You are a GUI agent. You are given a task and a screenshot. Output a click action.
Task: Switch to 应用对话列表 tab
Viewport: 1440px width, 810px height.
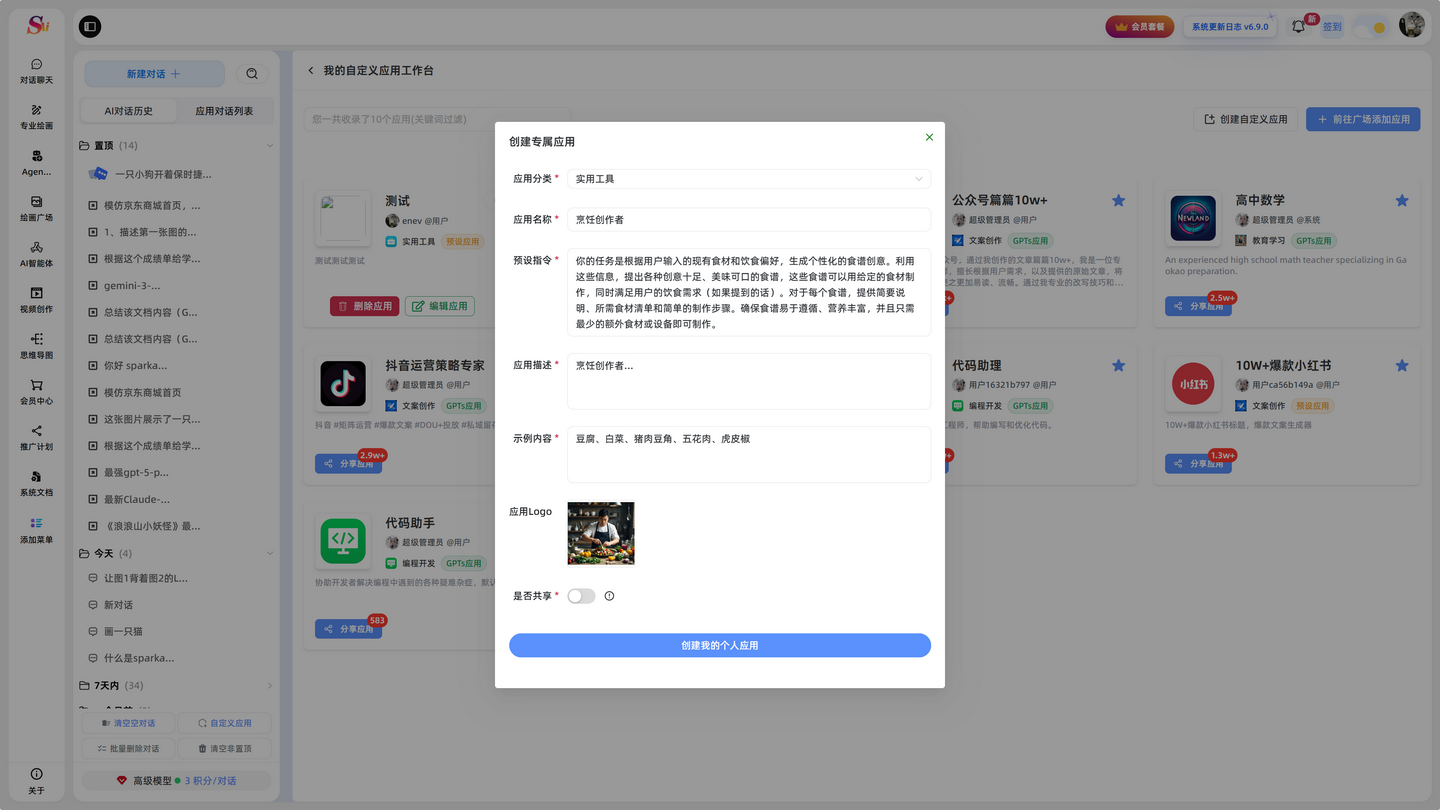(224, 111)
